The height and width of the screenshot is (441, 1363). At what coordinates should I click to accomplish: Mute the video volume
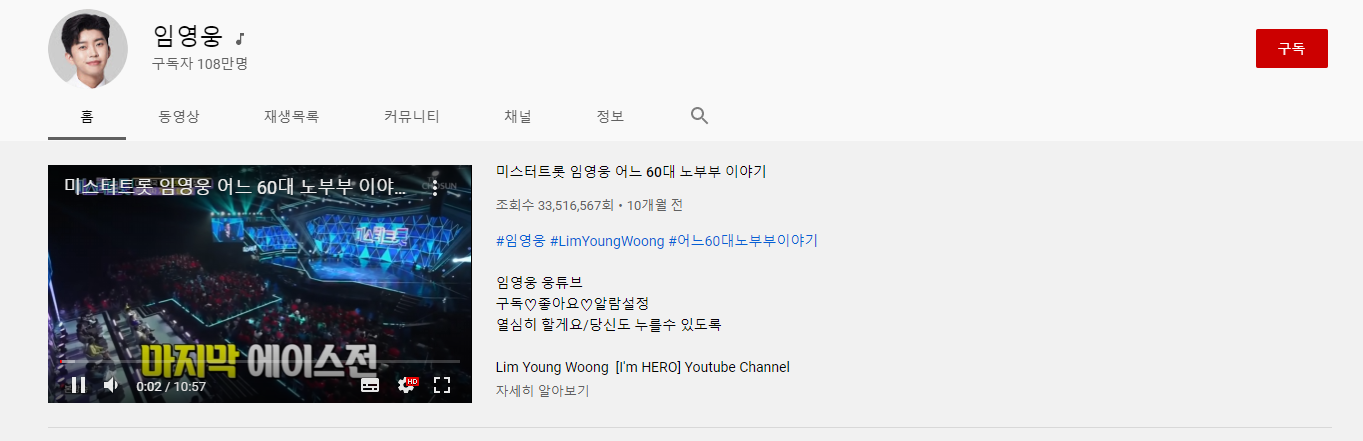tap(111, 385)
